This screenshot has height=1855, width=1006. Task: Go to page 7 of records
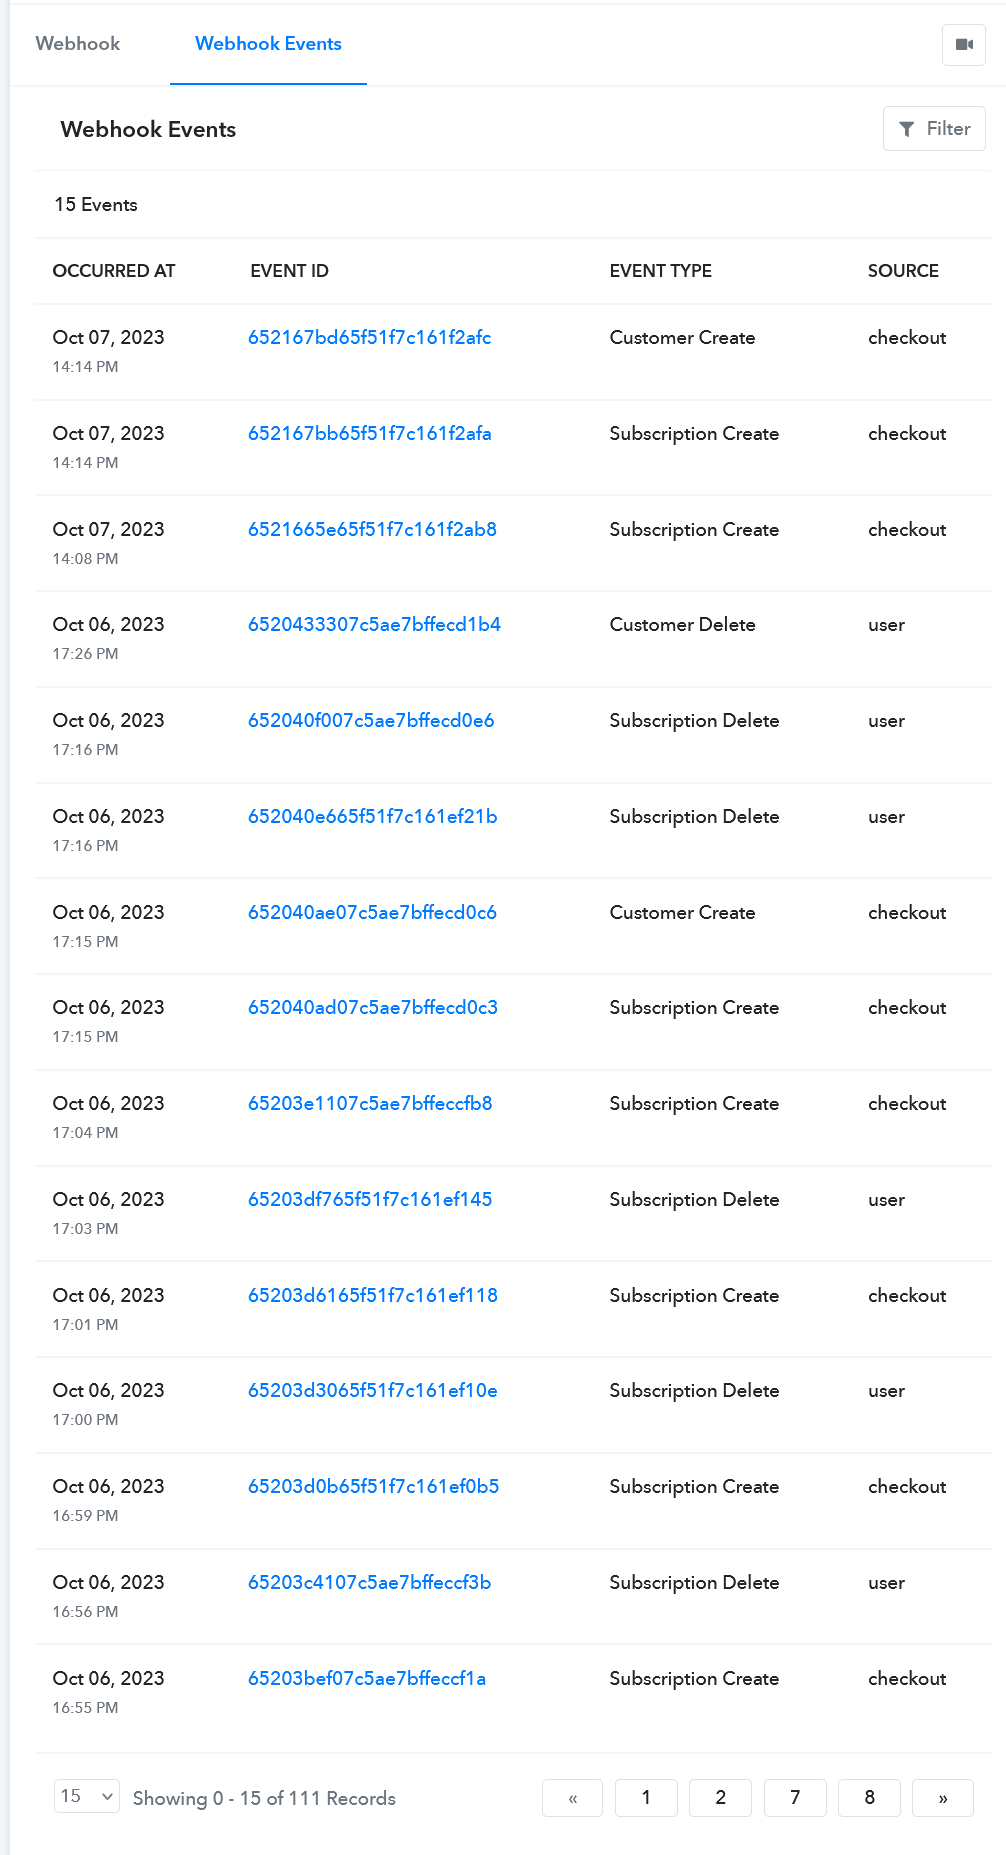pos(795,1798)
